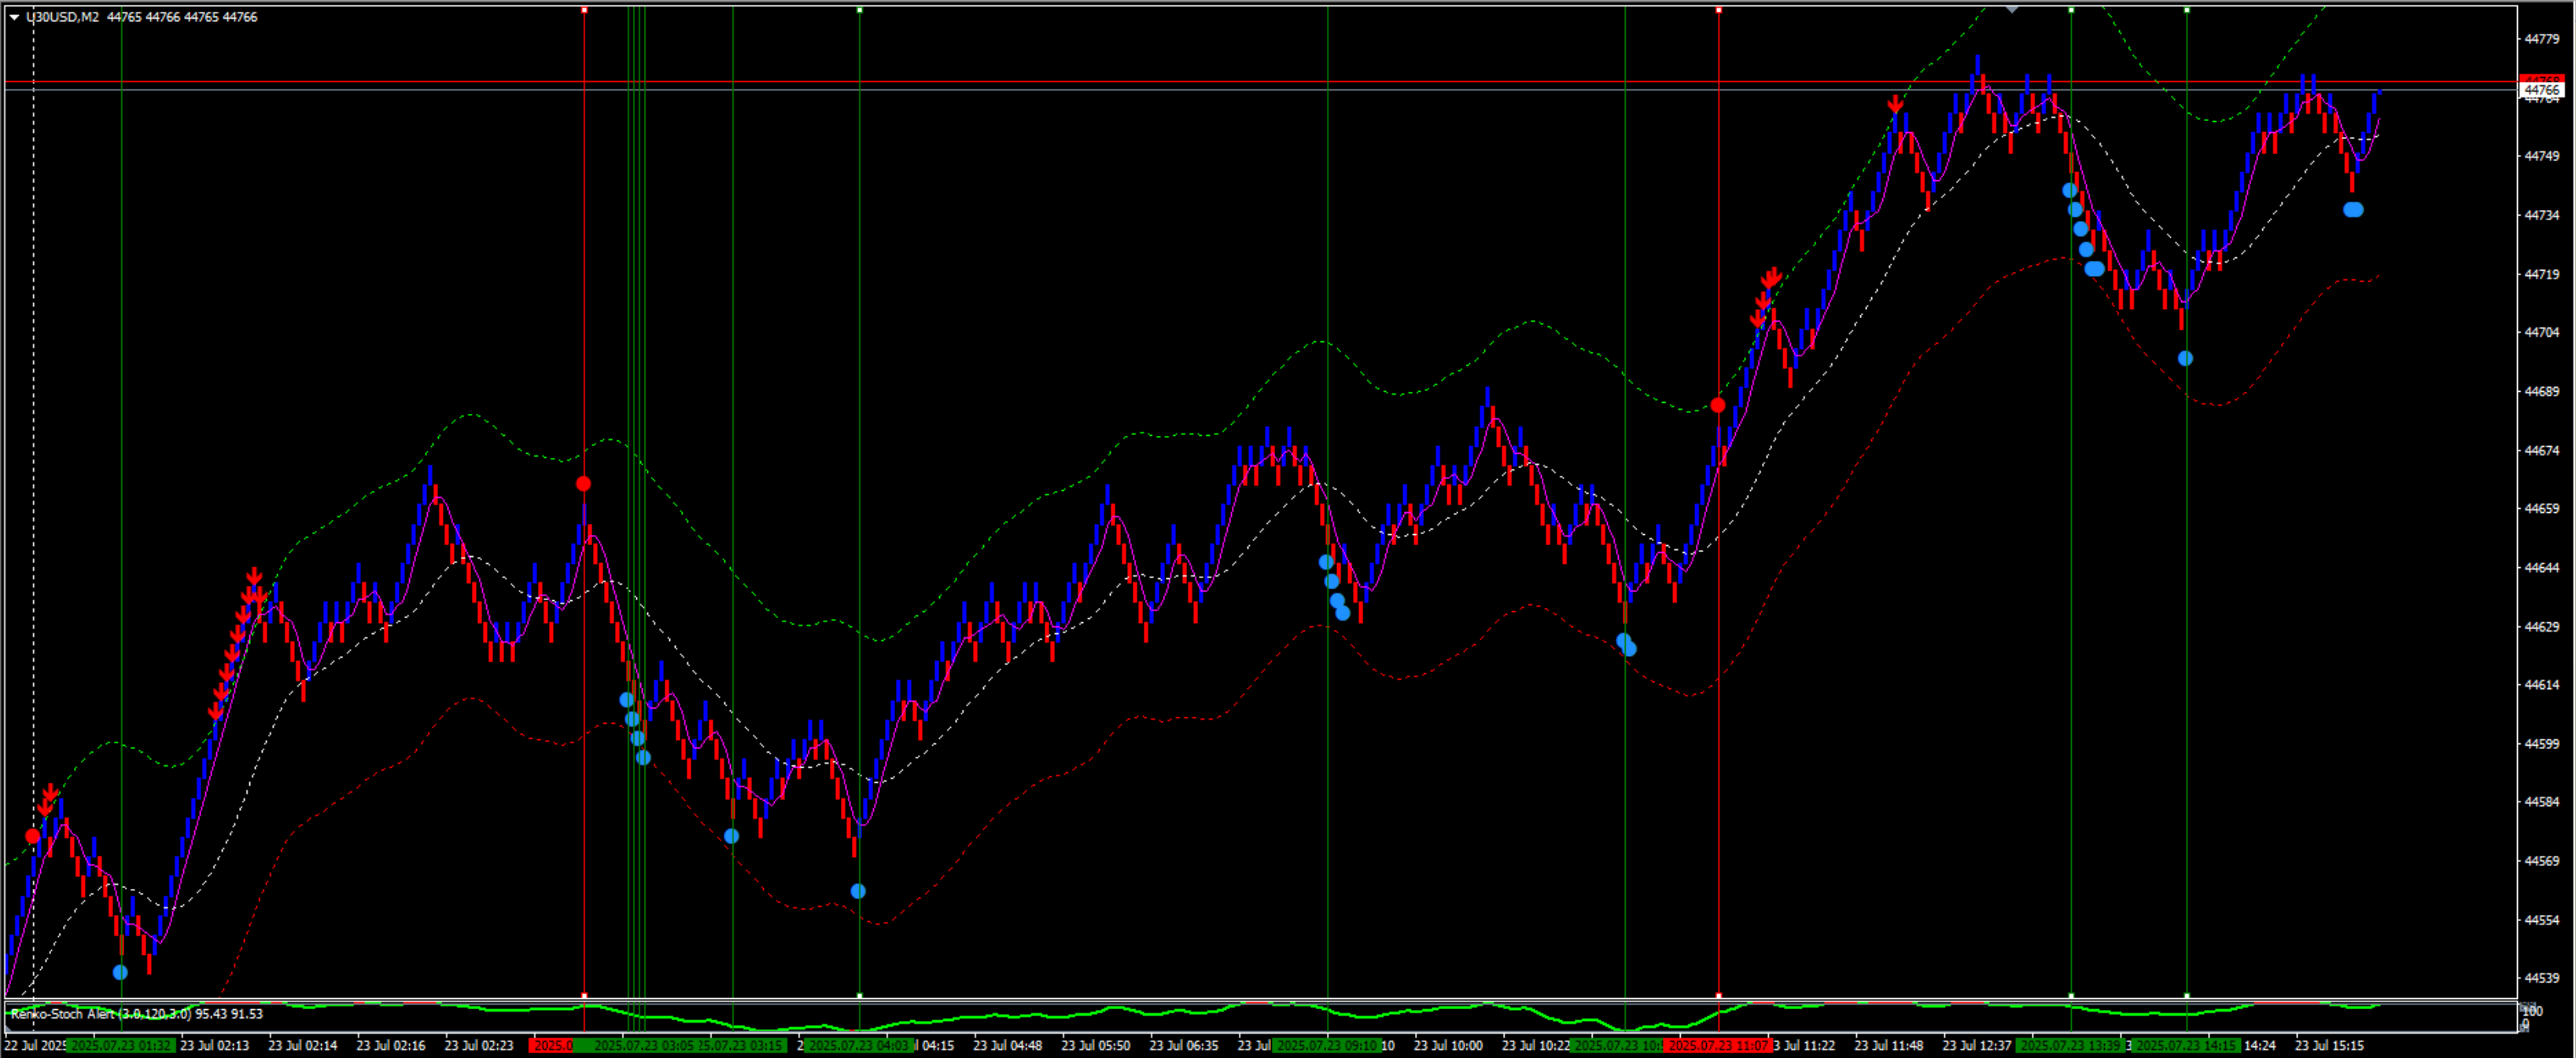Click the red dot at the chart's far left
Image resolution: width=2576 pixels, height=1058 pixels.
coord(33,836)
